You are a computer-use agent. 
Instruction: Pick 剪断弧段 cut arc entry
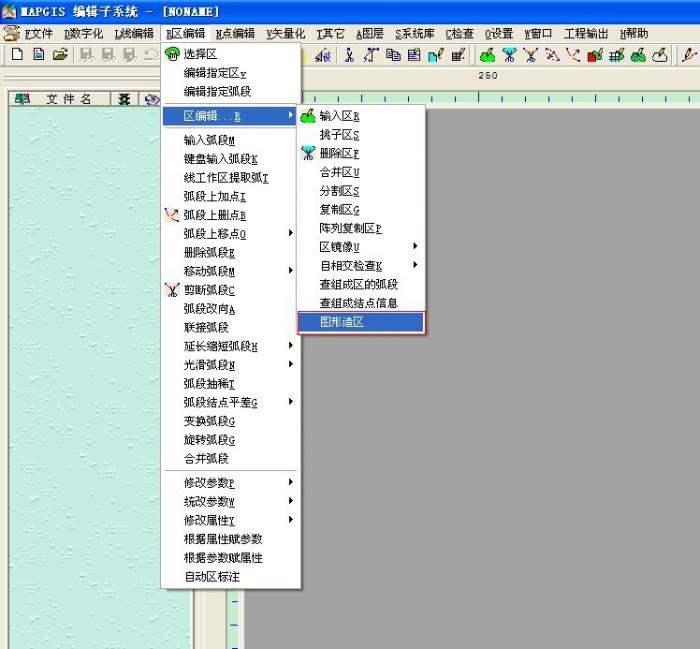tap(209, 290)
